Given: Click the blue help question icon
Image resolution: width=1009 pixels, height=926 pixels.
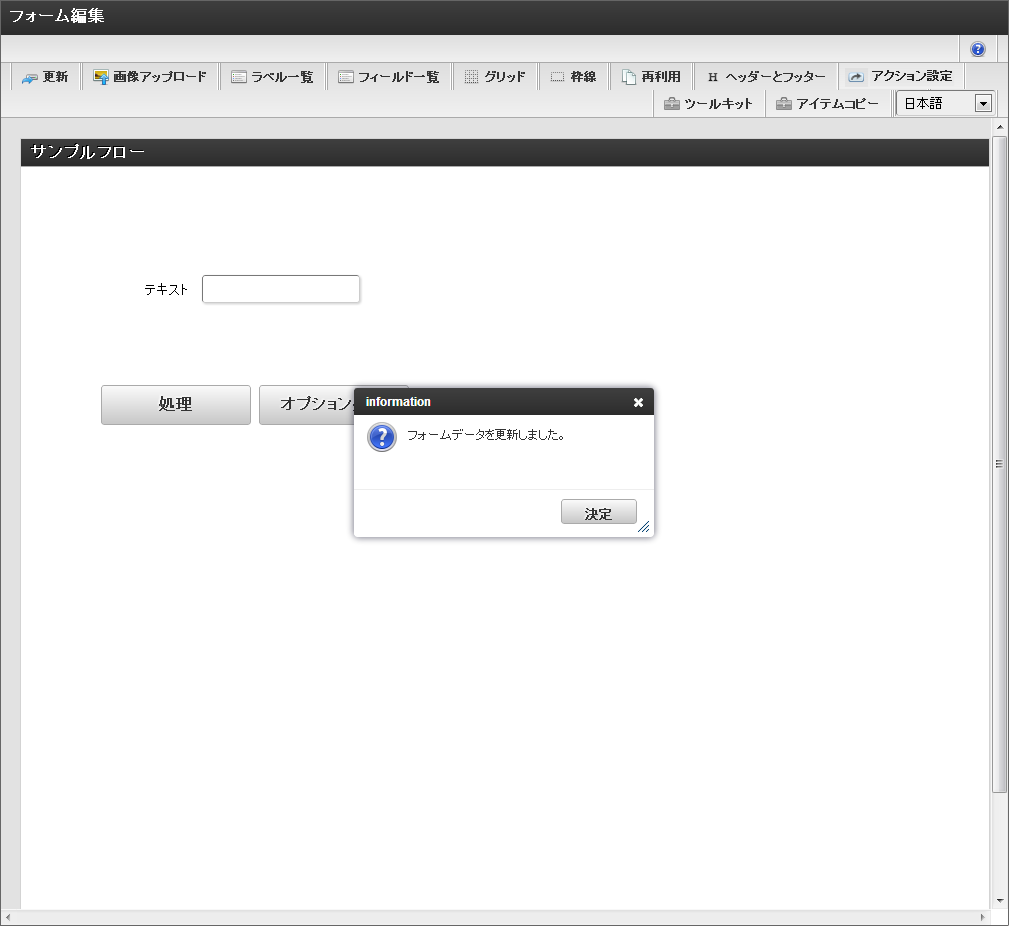Looking at the screenshot, I should coord(978,49).
